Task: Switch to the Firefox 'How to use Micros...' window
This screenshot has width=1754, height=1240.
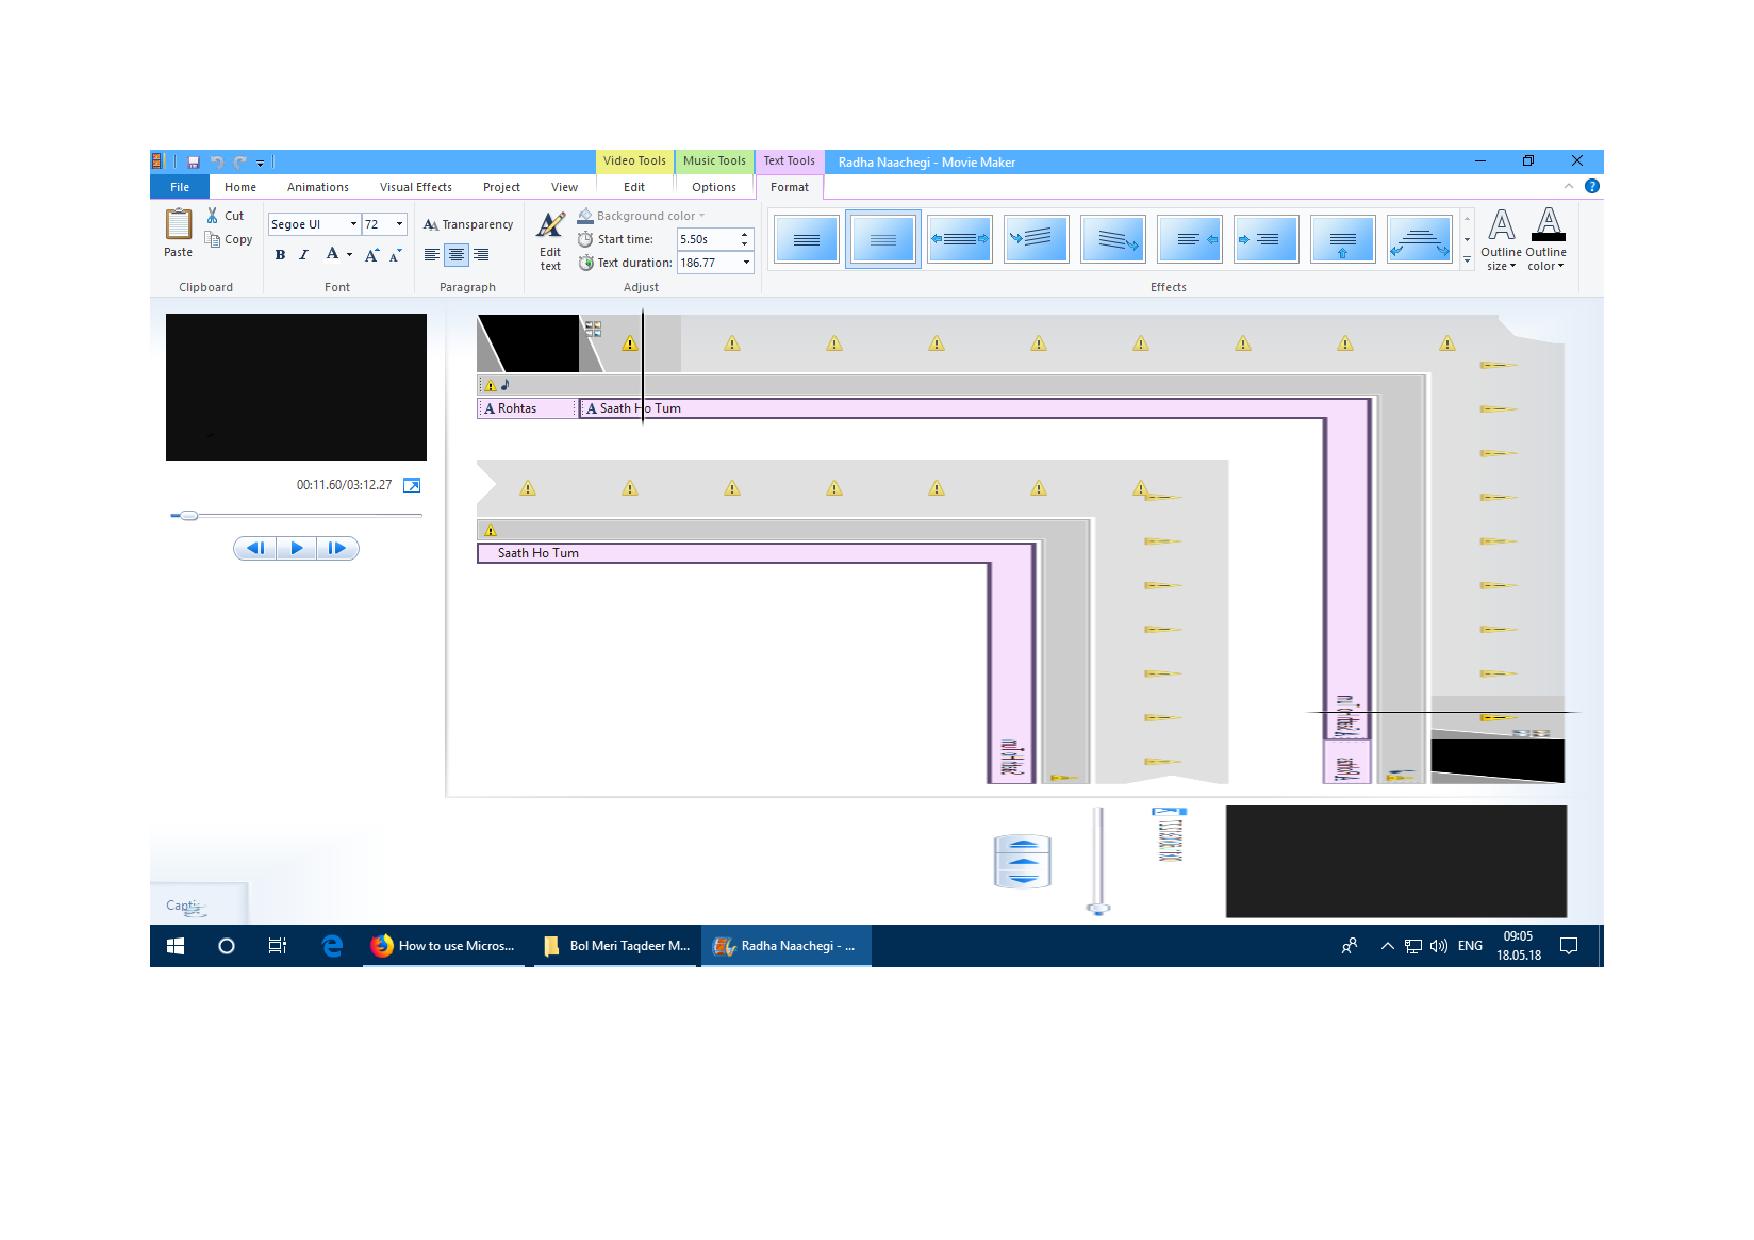Action: [443, 946]
